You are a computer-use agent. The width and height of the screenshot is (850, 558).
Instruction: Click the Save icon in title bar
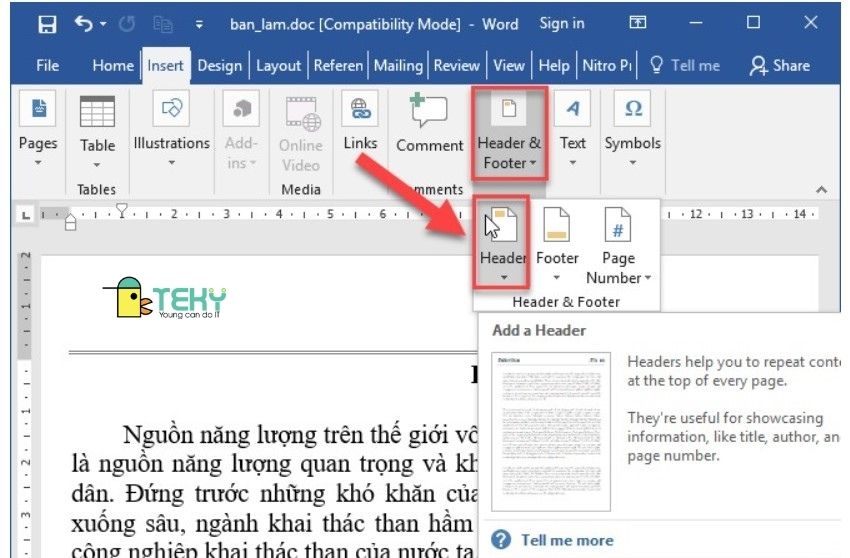point(47,24)
